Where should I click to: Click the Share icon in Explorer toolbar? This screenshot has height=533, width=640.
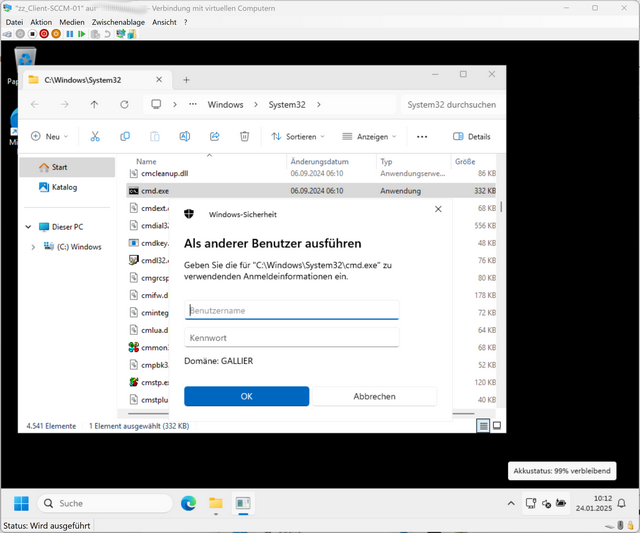click(215, 137)
